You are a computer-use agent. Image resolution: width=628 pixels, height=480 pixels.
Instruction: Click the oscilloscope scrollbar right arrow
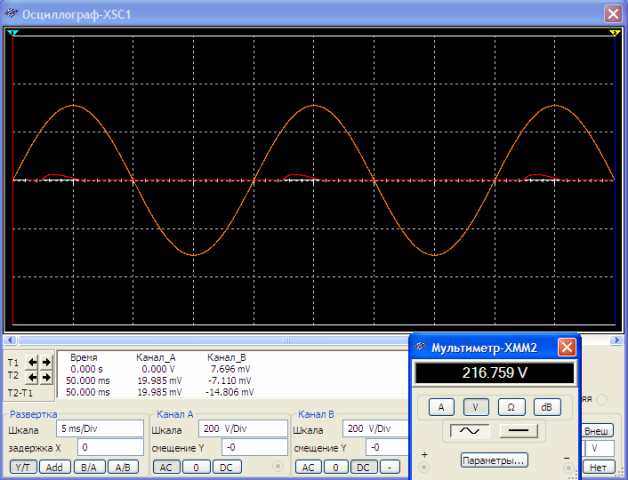[x=617, y=340]
